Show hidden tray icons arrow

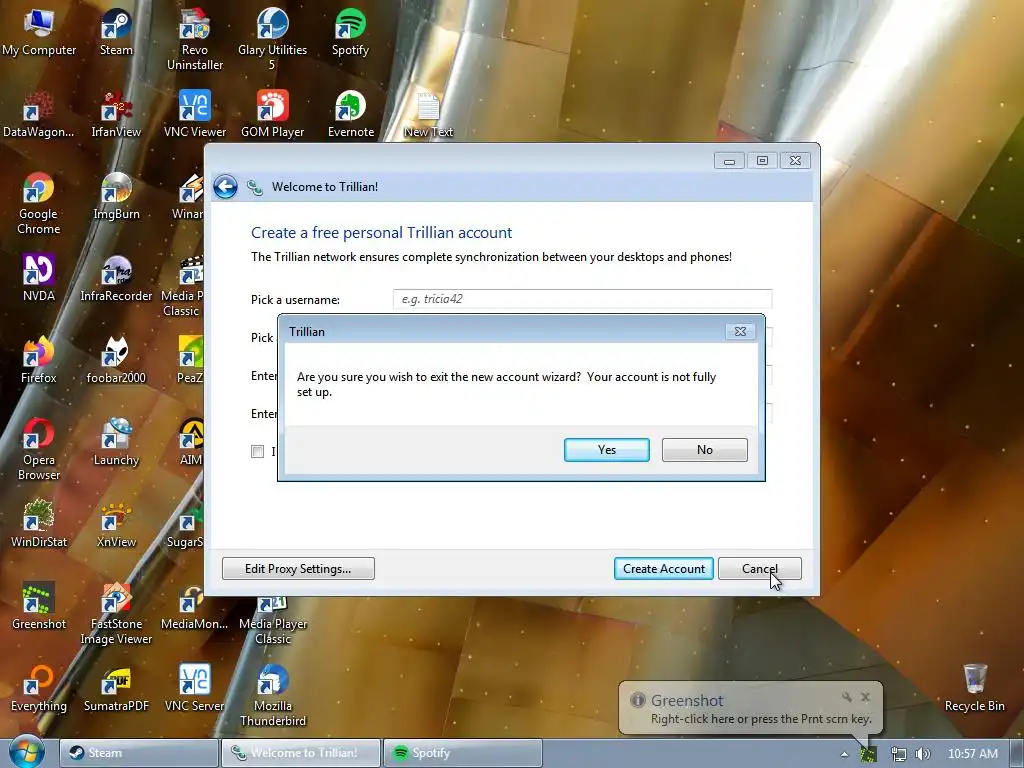coord(844,754)
